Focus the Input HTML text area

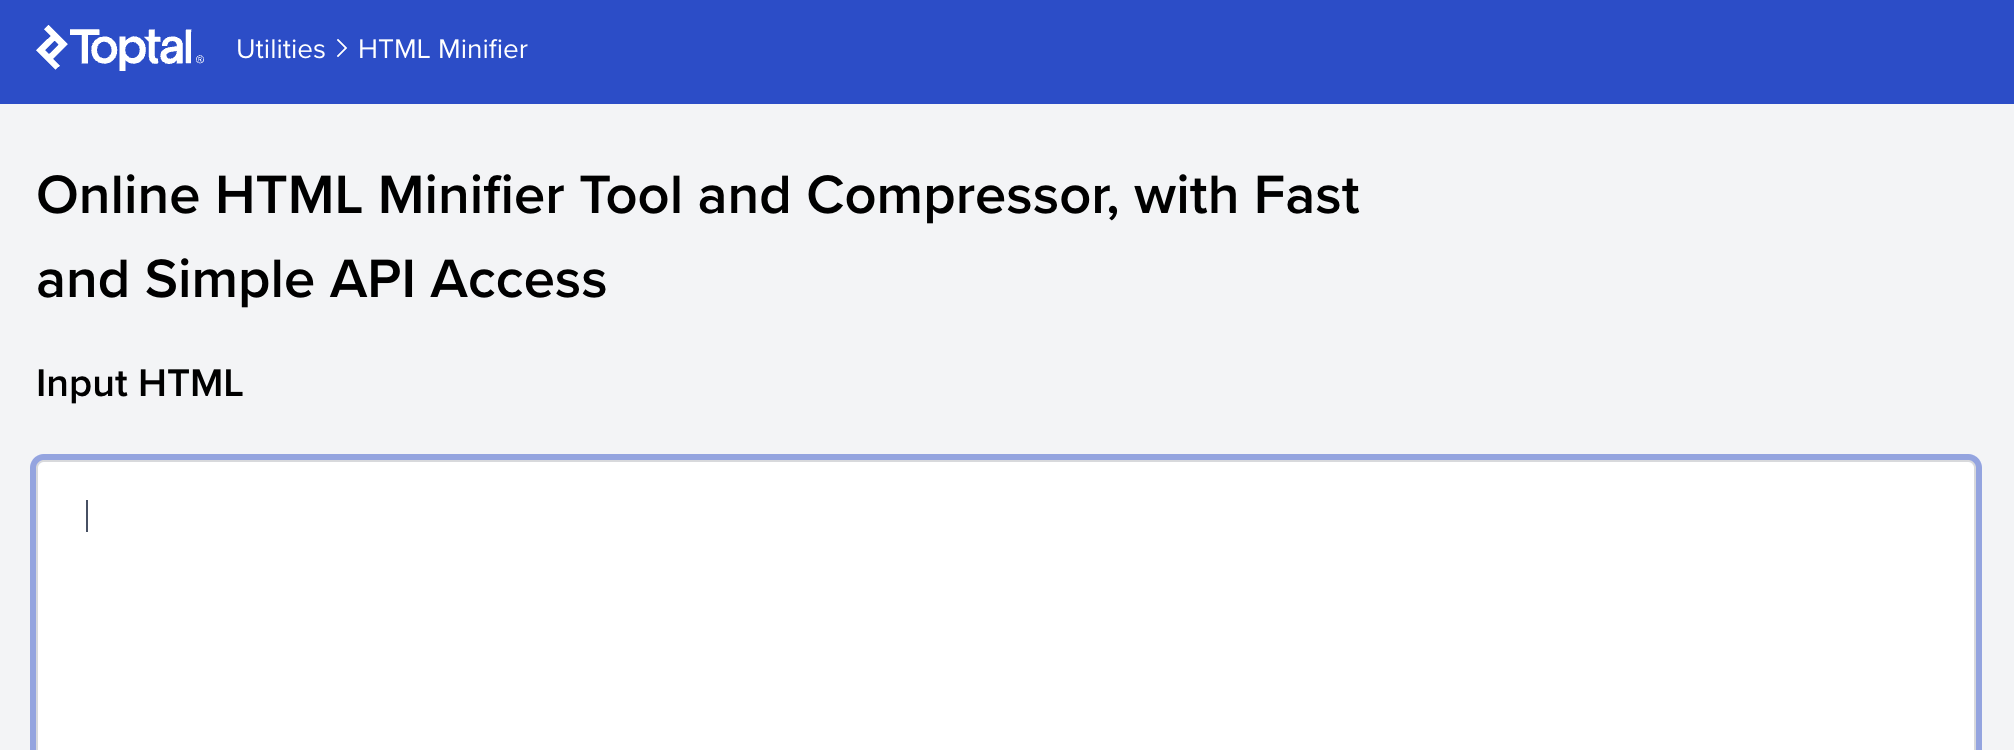coord(1006,604)
